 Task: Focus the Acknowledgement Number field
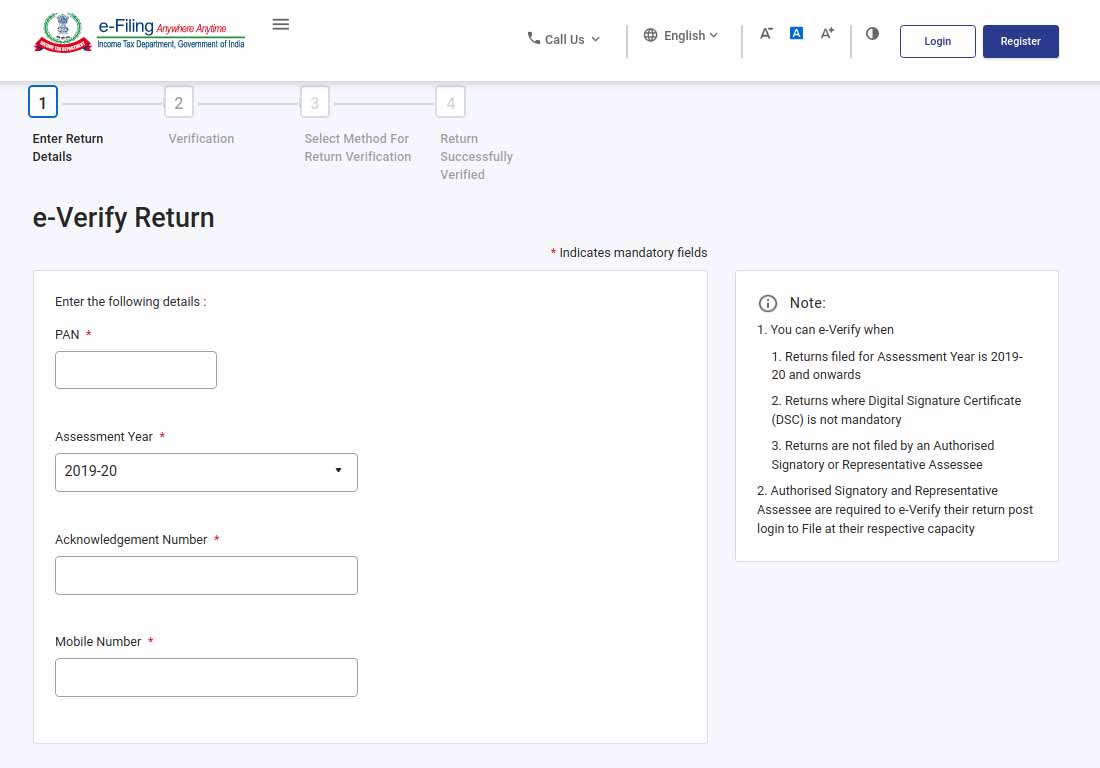click(x=206, y=576)
